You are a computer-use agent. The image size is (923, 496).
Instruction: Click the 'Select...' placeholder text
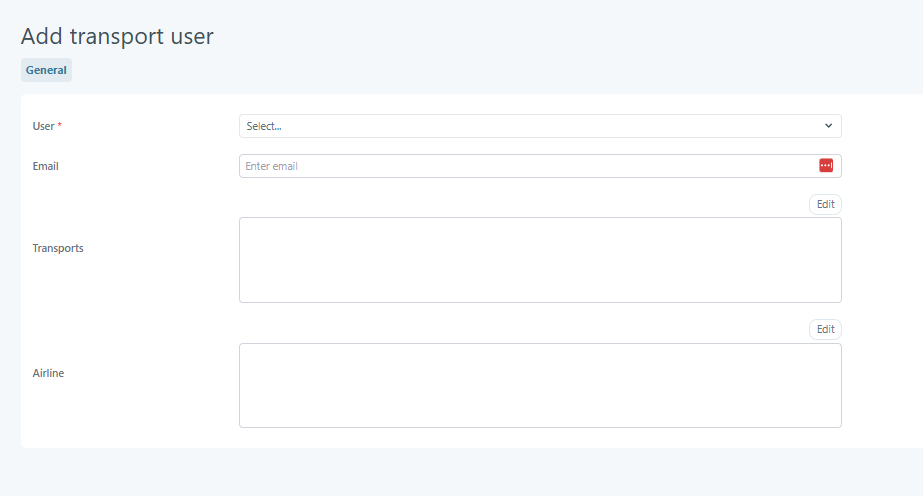[x=264, y=126]
